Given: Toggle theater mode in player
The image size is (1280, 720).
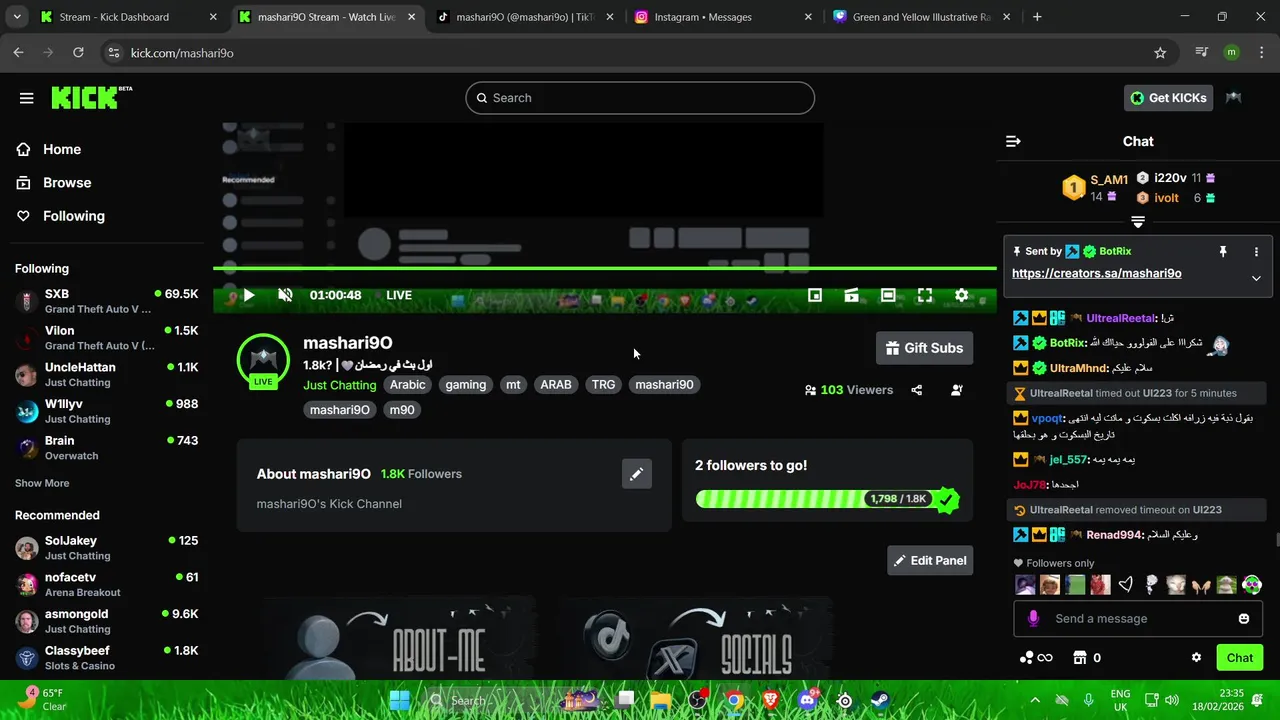Looking at the screenshot, I should (888, 295).
